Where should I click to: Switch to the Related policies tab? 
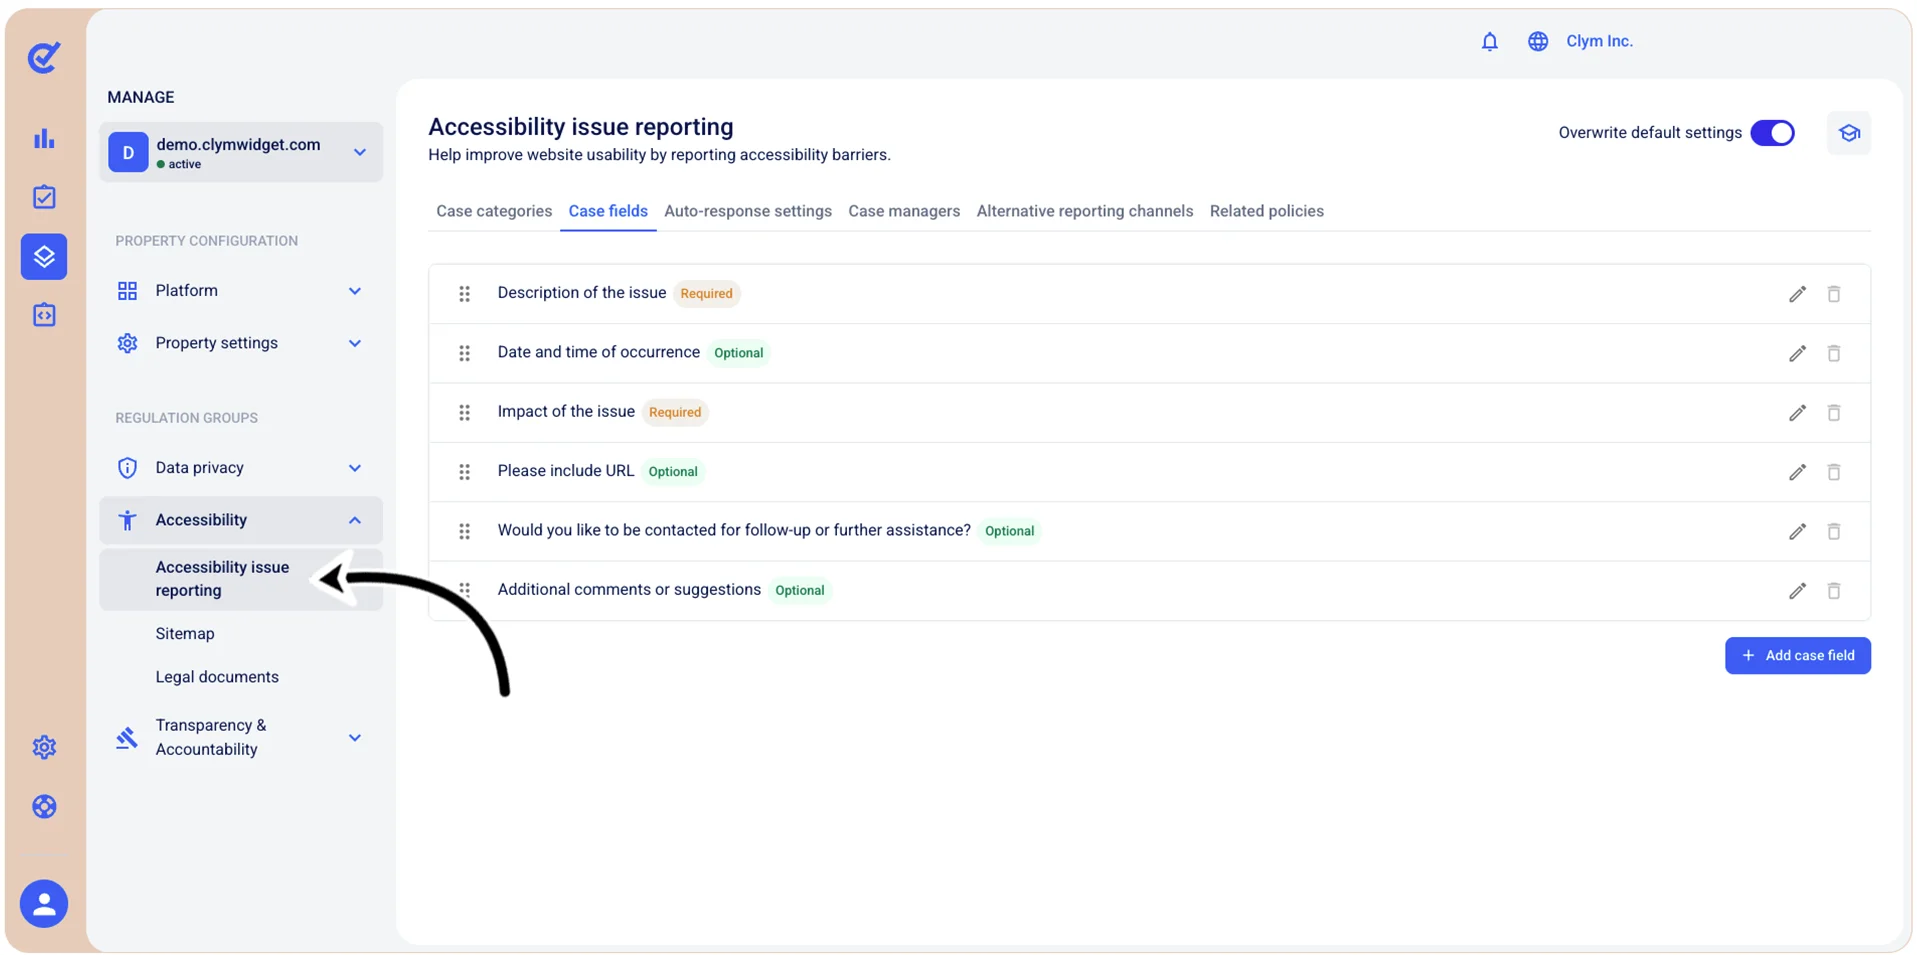click(1267, 211)
